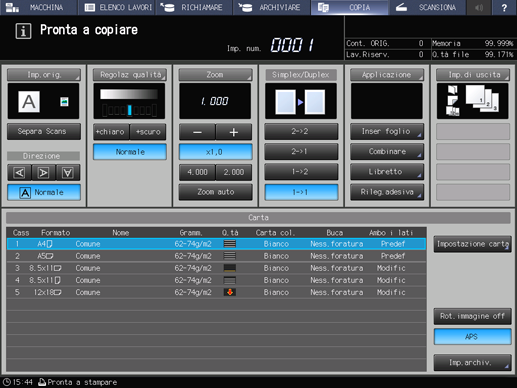The width and height of the screenshot is (517, 388).
Task: Open Imp. archiv. settings
Action: 472,362
